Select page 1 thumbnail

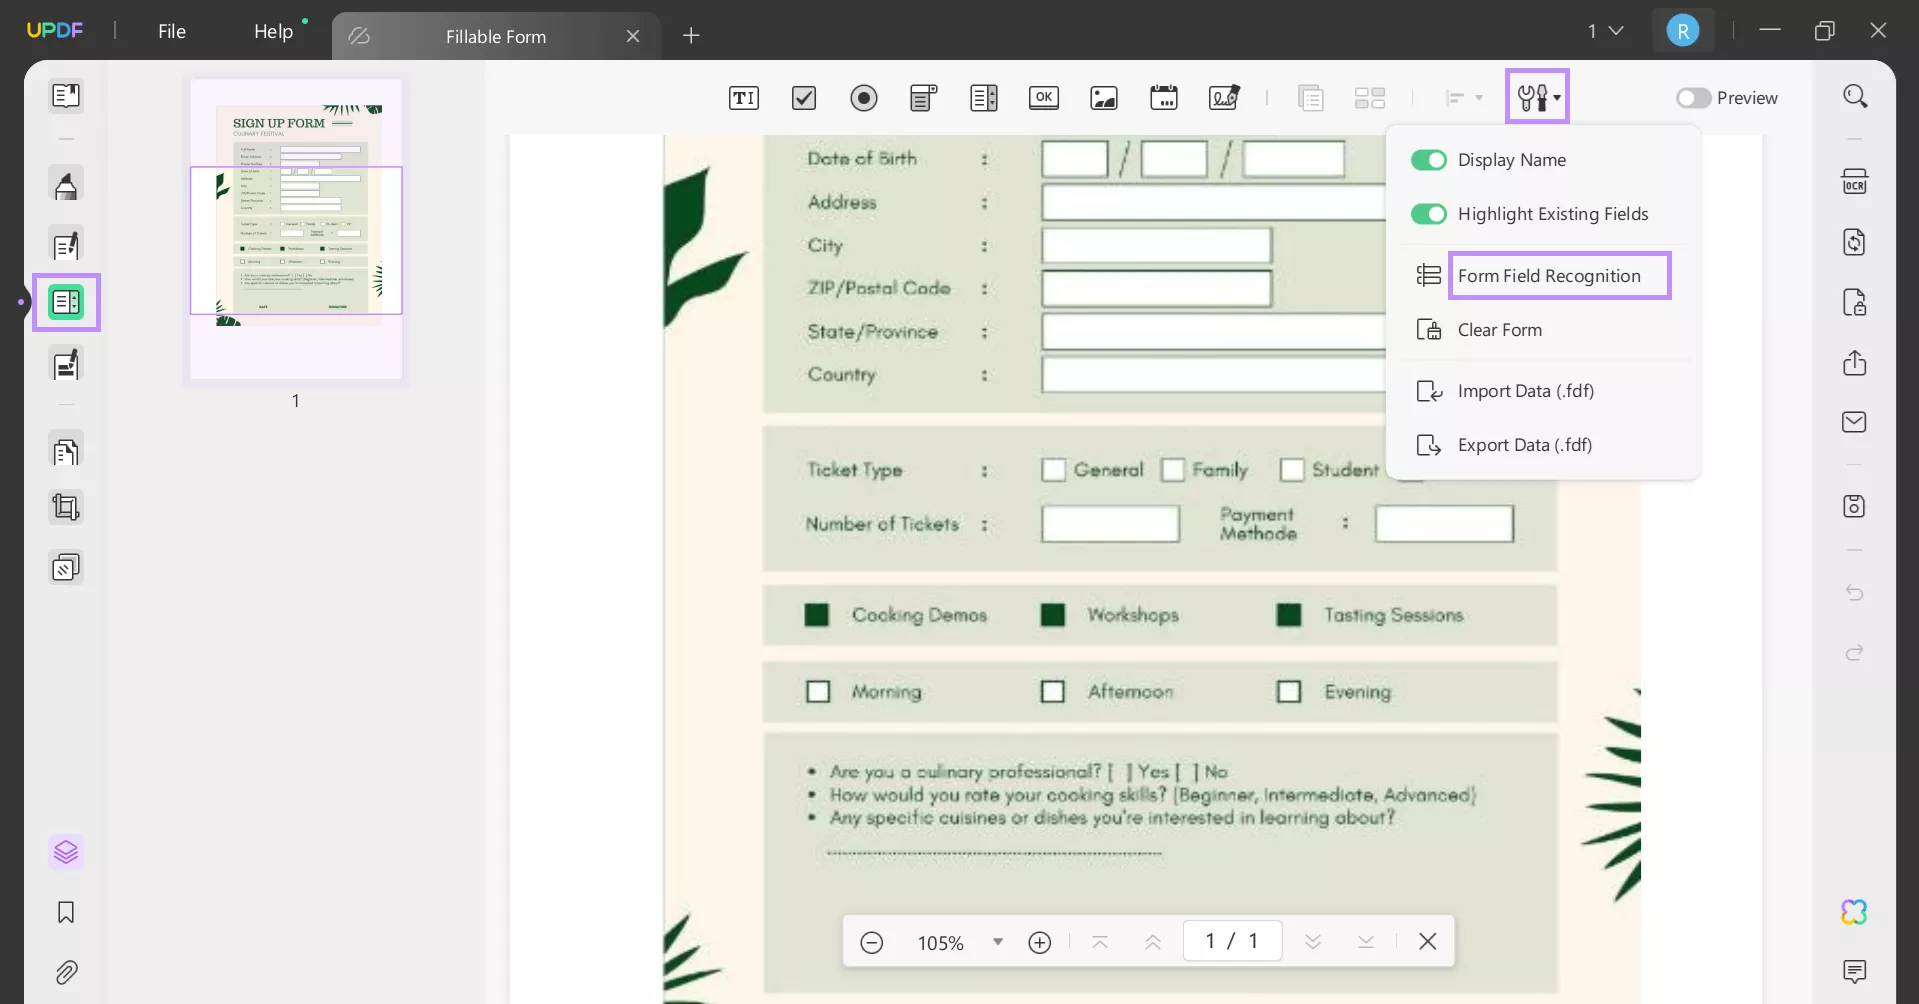coord(296,230)
